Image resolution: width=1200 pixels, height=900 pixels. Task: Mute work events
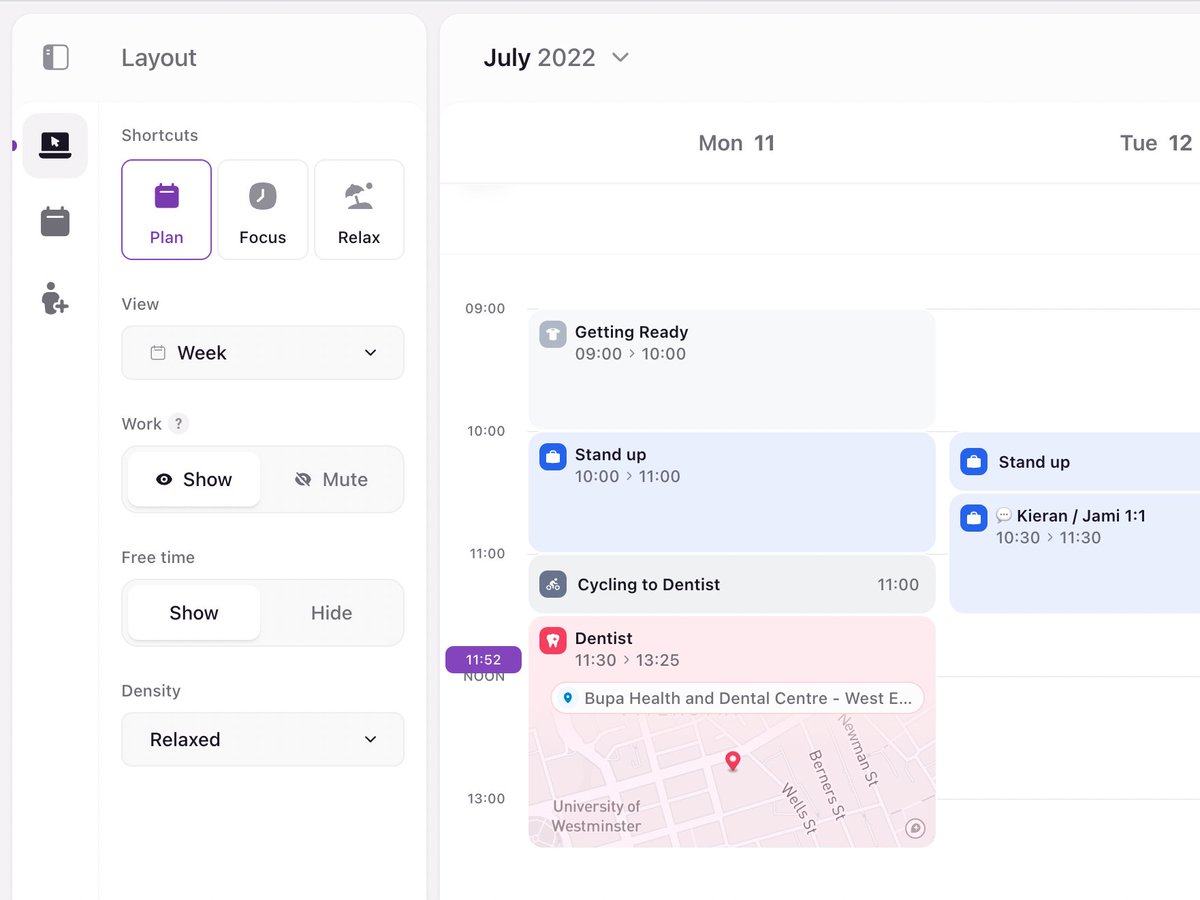[332, 479]
